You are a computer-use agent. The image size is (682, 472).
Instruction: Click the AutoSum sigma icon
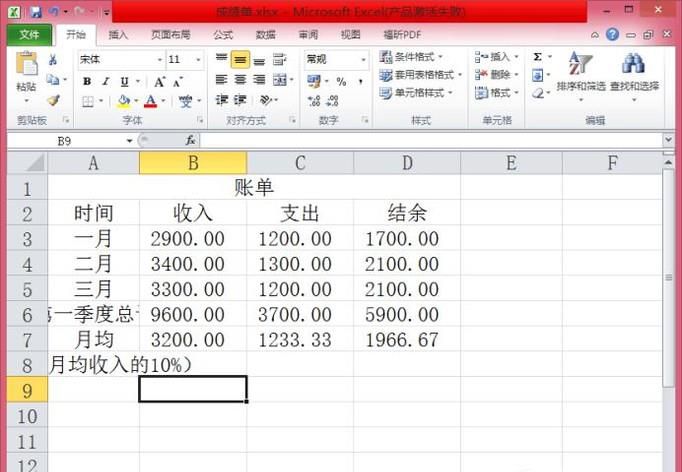click(537, 58)
